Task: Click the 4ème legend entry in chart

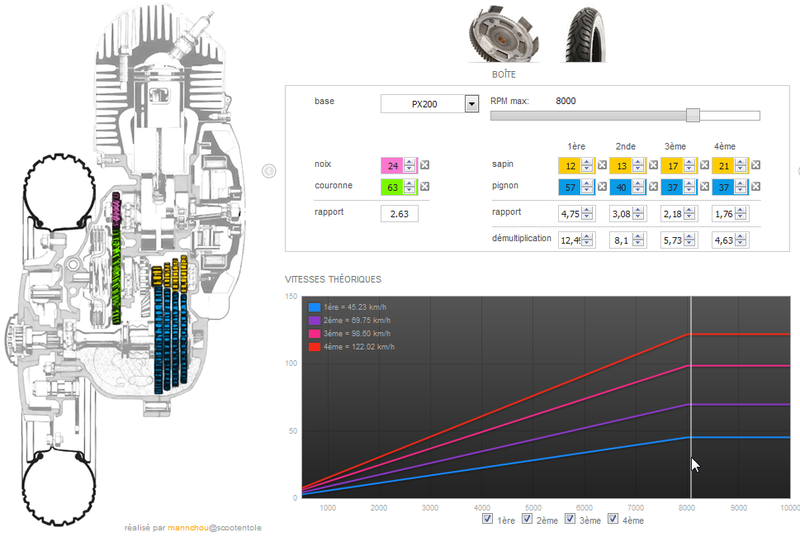Action: (352, 347)
